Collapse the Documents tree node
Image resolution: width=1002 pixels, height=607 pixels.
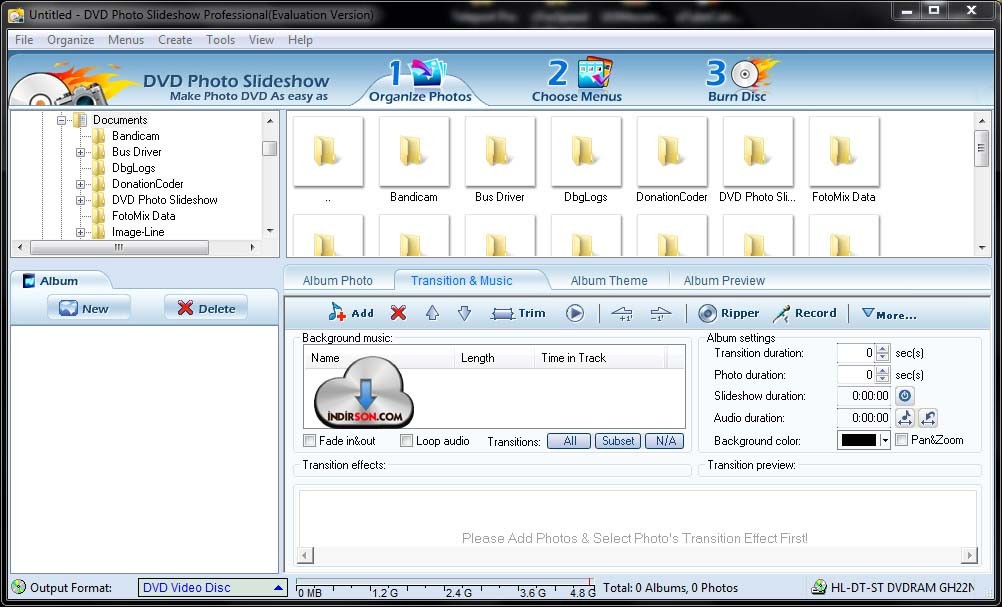(x=62, y=119)
